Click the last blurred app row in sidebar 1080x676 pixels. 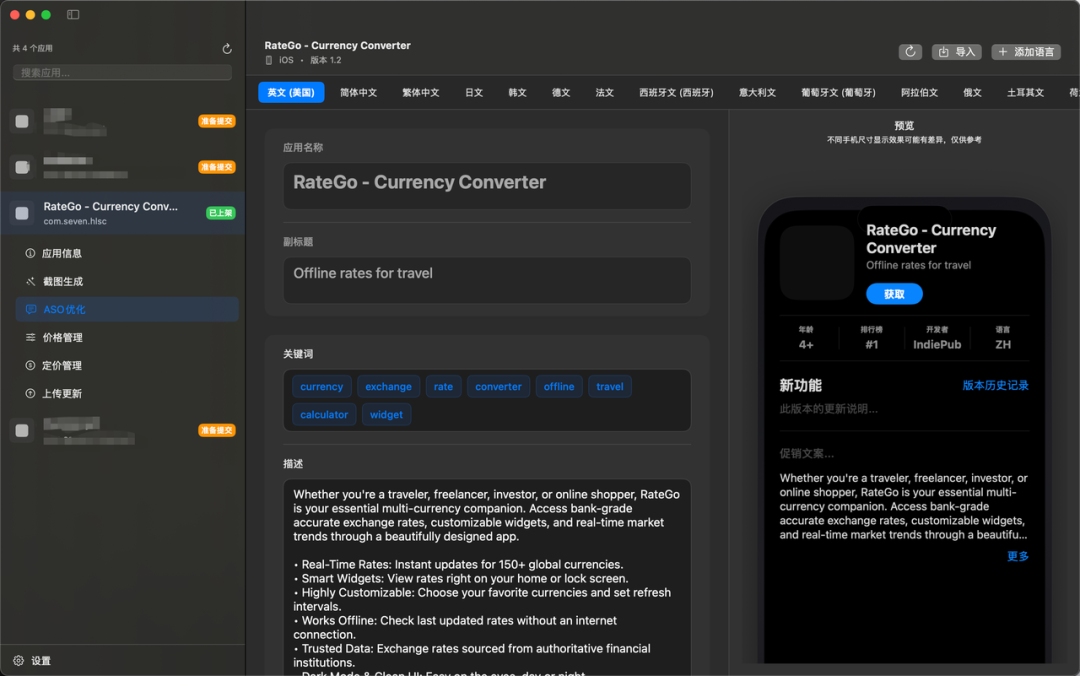click(x=123, y=430)
